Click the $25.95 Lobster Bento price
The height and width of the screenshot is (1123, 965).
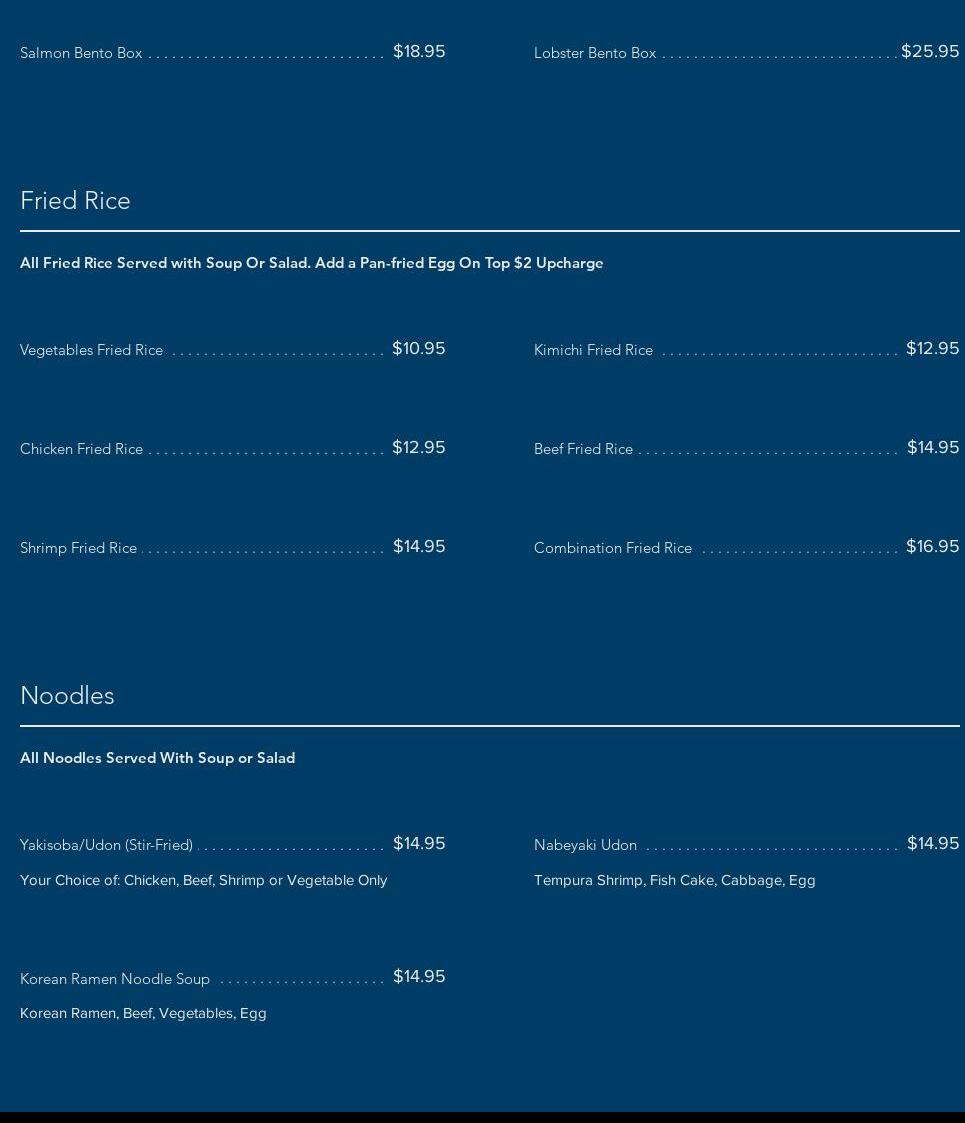click(930, 51)
